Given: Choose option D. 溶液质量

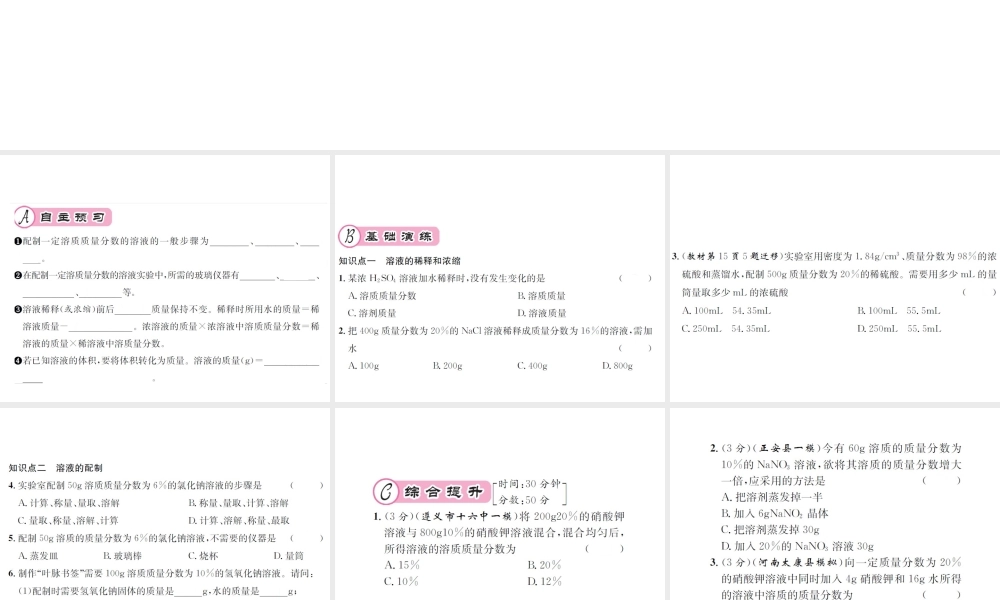Looking at the screenshot, I should coord(541,313).
